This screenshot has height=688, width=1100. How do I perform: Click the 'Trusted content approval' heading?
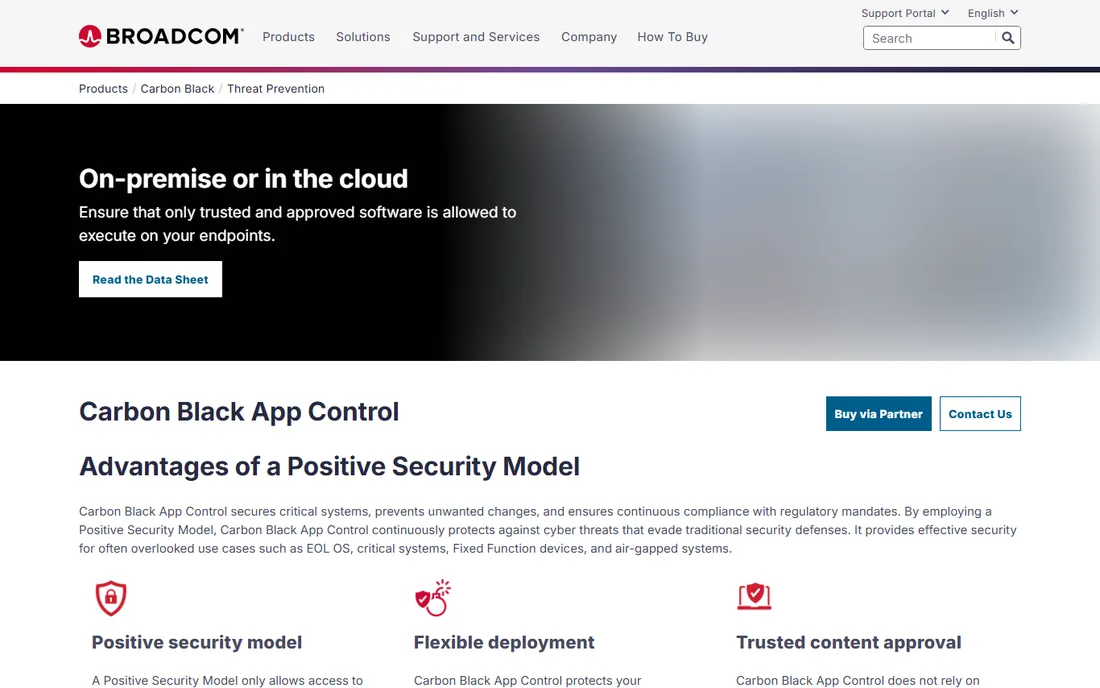[848, 642]
